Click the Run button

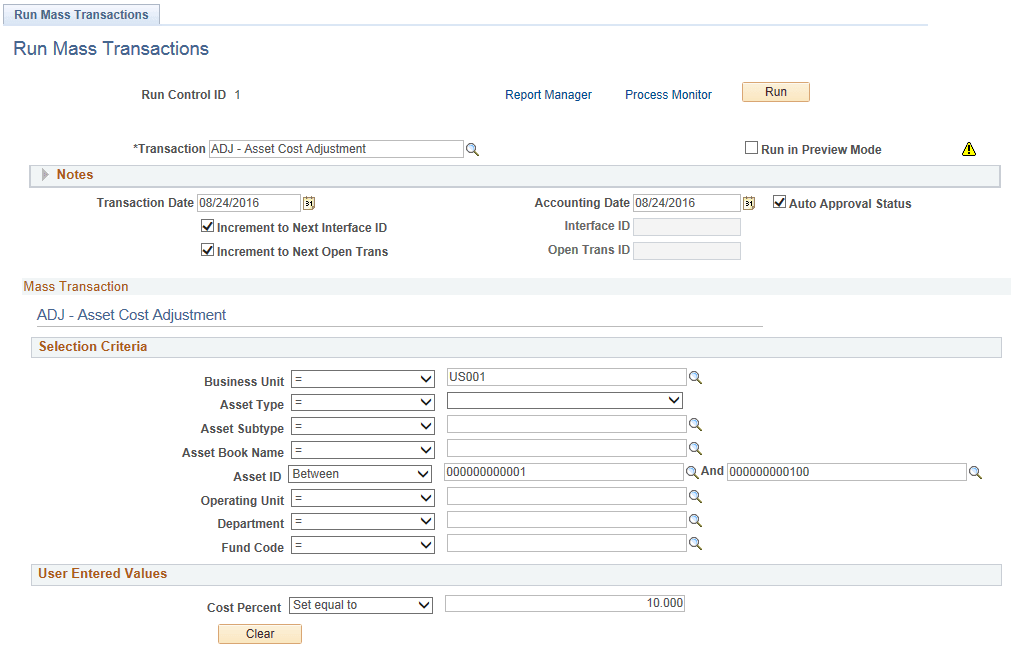(775, 91)
